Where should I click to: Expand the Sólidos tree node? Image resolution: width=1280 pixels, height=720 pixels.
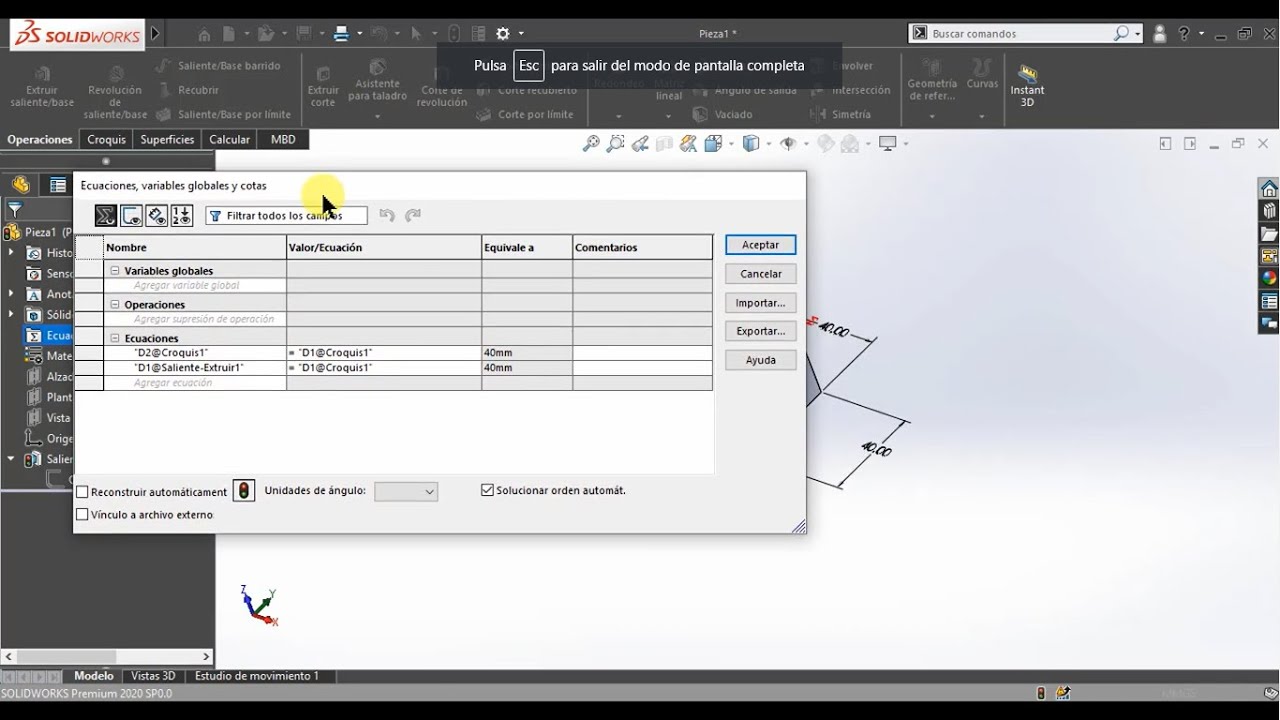pyautogui.click(x=11, y=315)
